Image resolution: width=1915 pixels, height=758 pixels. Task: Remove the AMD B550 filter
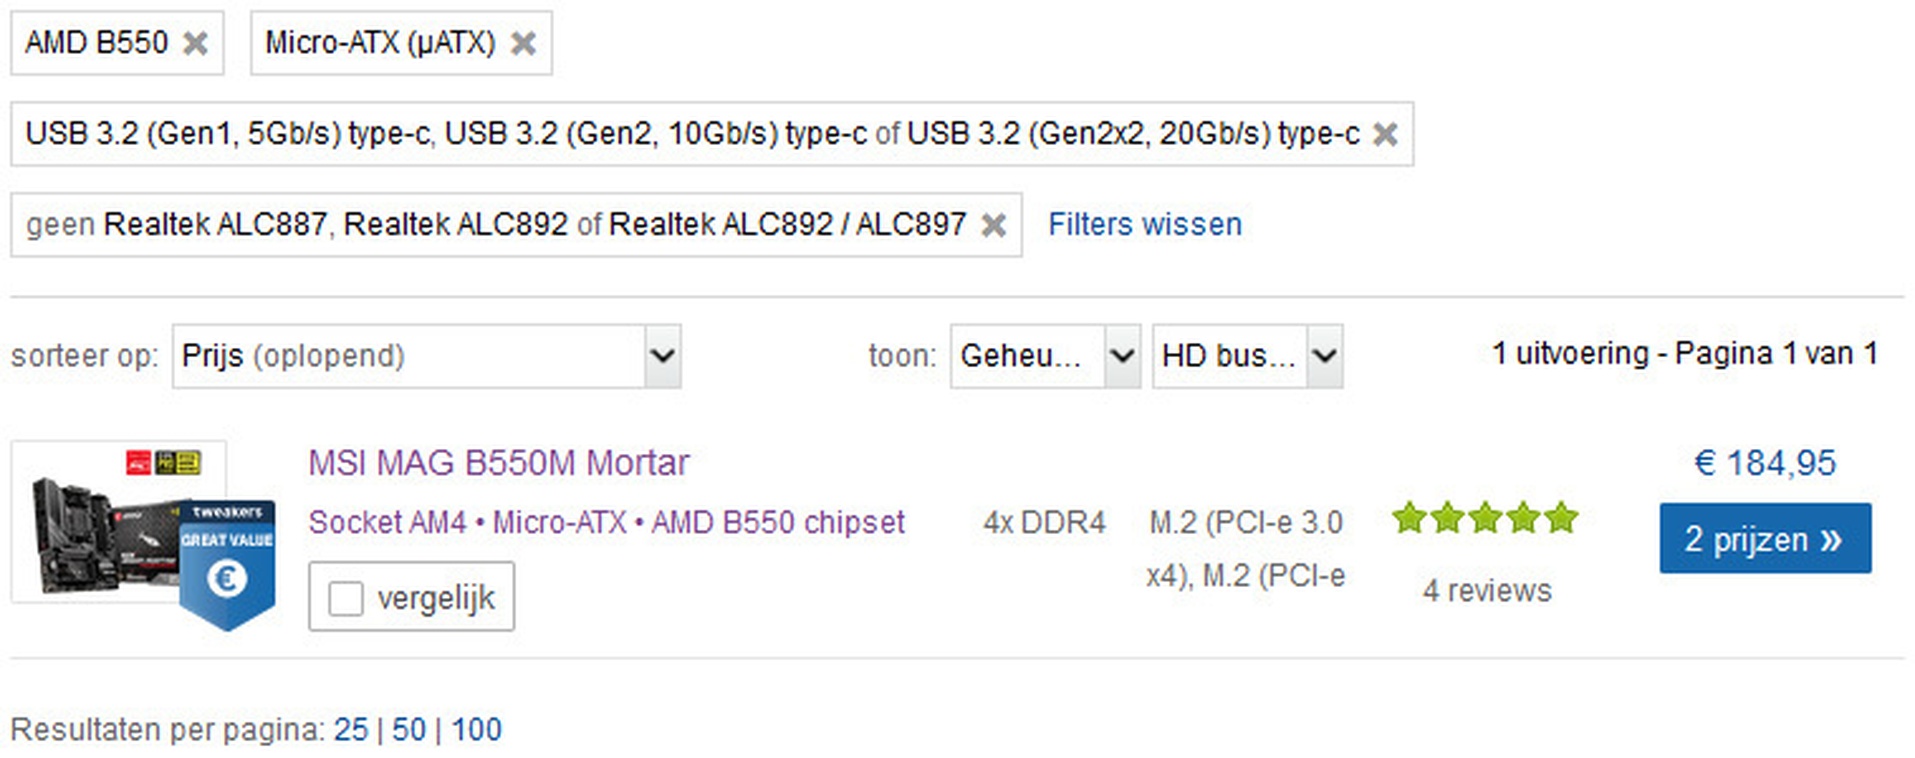click(x=195, y=43)
